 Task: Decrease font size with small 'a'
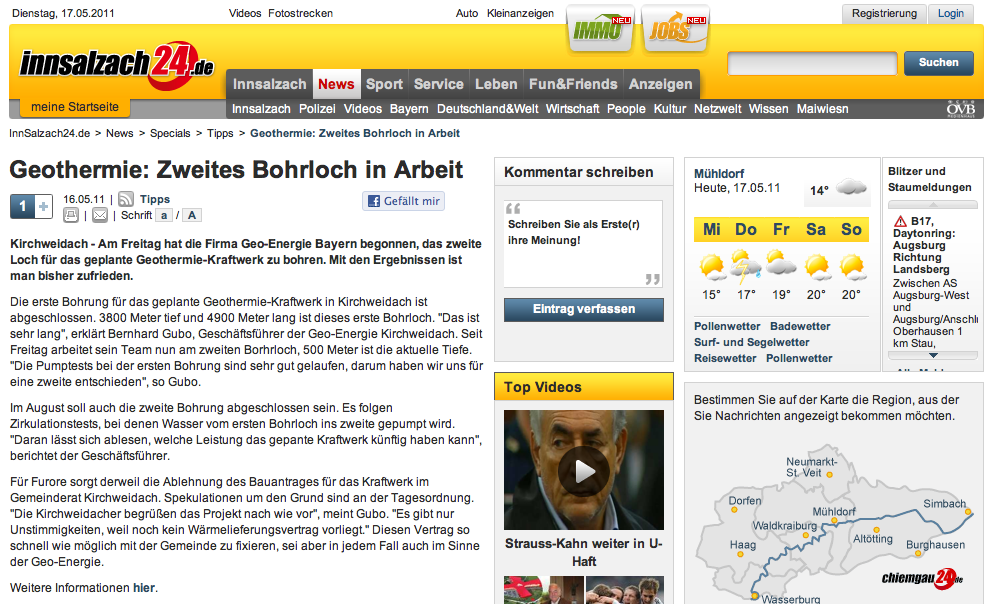pyautogui.click(x=164, y=216)
